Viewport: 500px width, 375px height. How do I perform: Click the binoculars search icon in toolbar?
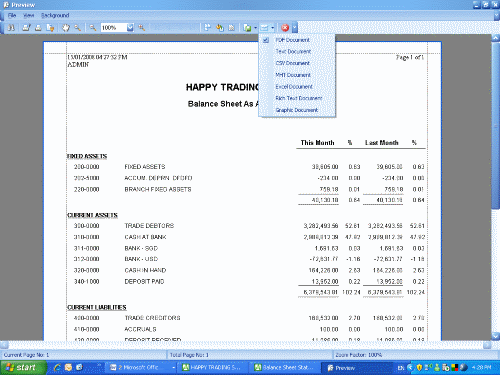pos(11,28)
